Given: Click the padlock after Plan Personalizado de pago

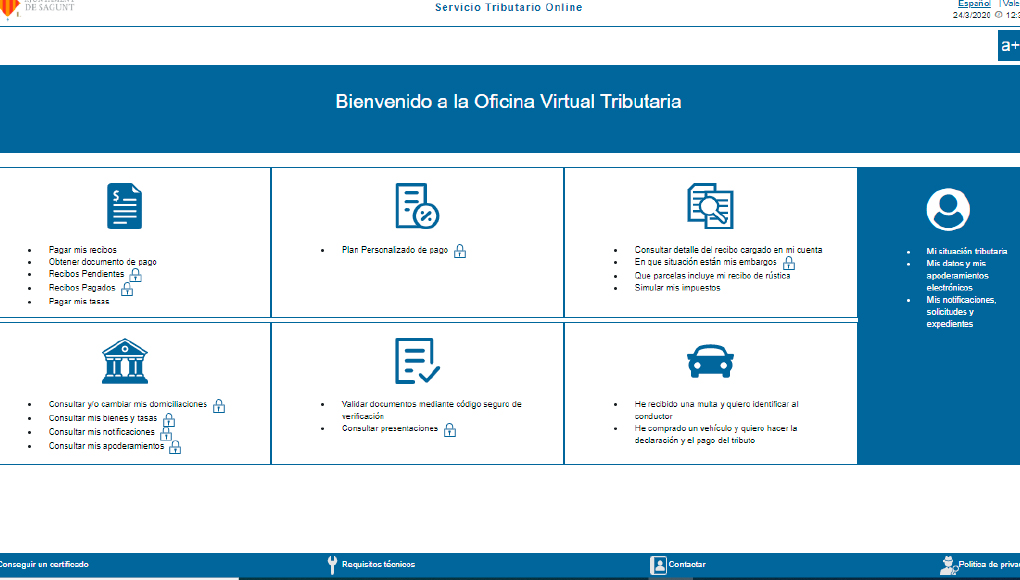Looking at the screenshot, I should pos(460,252).
